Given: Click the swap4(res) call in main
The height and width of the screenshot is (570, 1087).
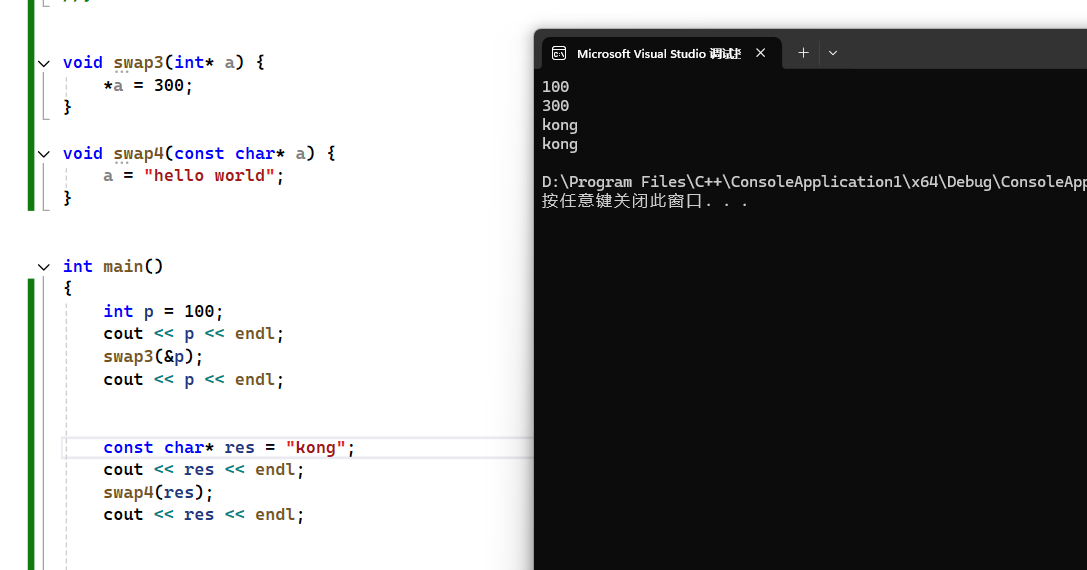Looking at the screenshot, I should click(158, 493).
